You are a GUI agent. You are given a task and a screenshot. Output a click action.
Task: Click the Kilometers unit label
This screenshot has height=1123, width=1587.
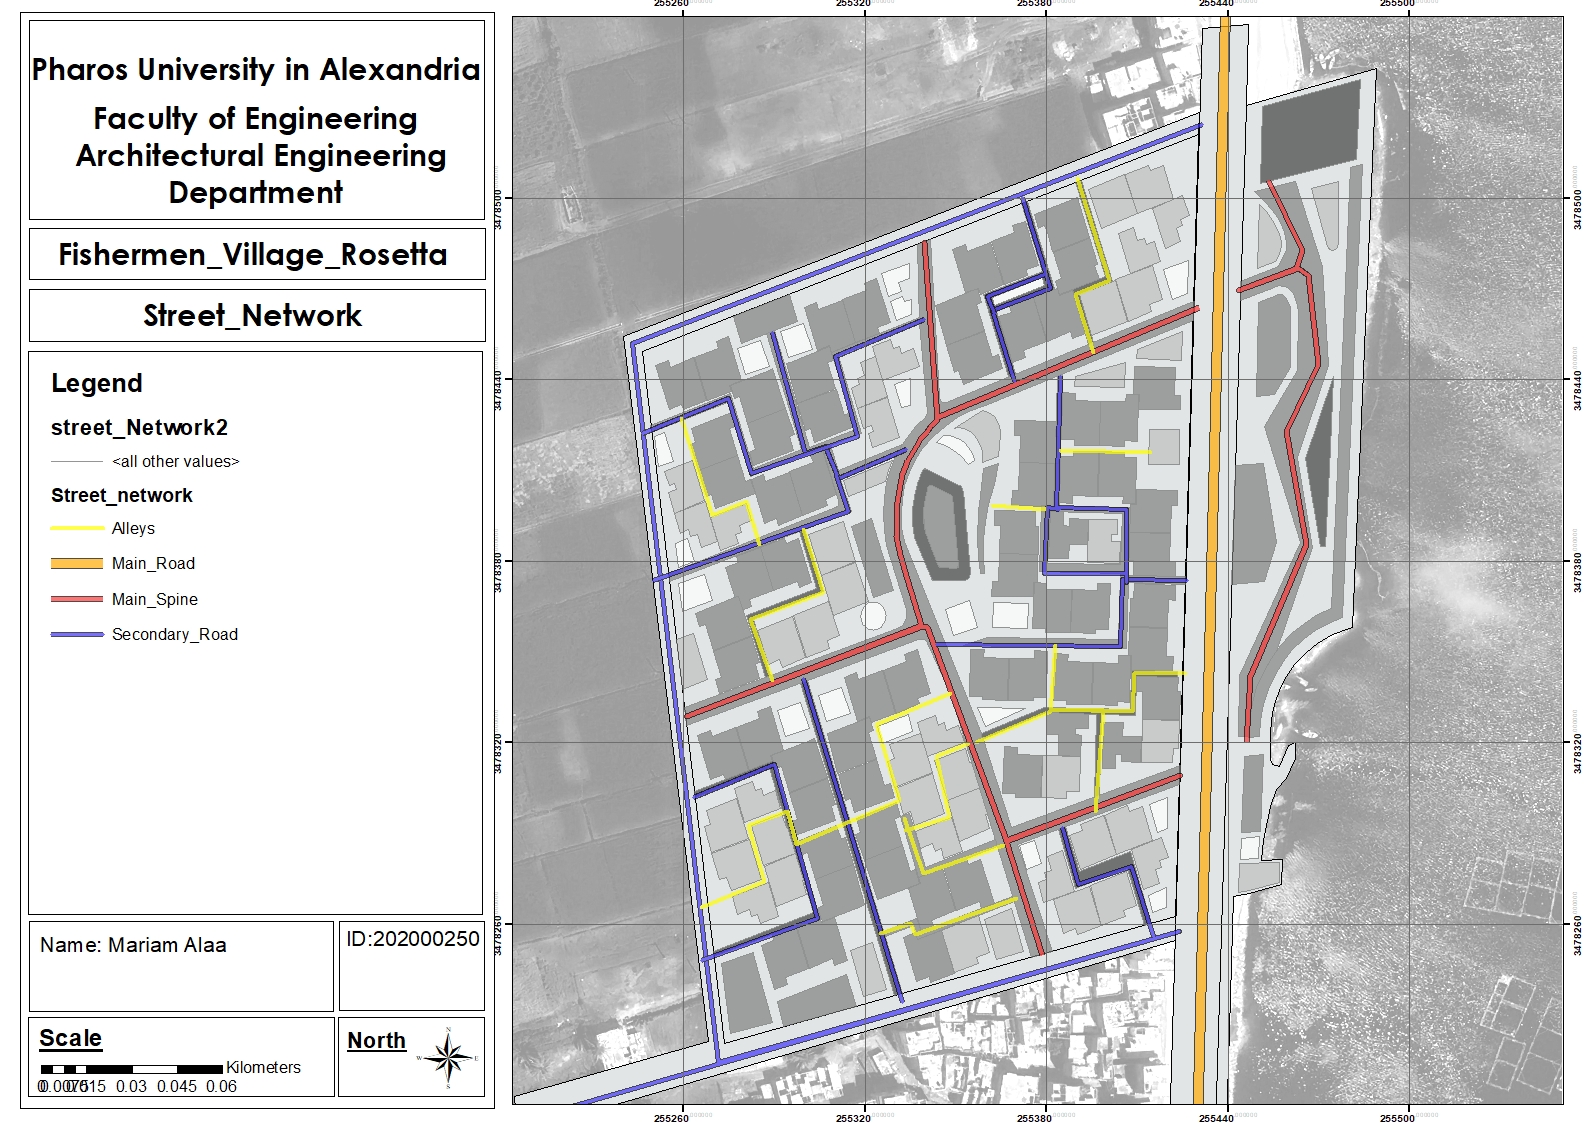(263, 1067)
